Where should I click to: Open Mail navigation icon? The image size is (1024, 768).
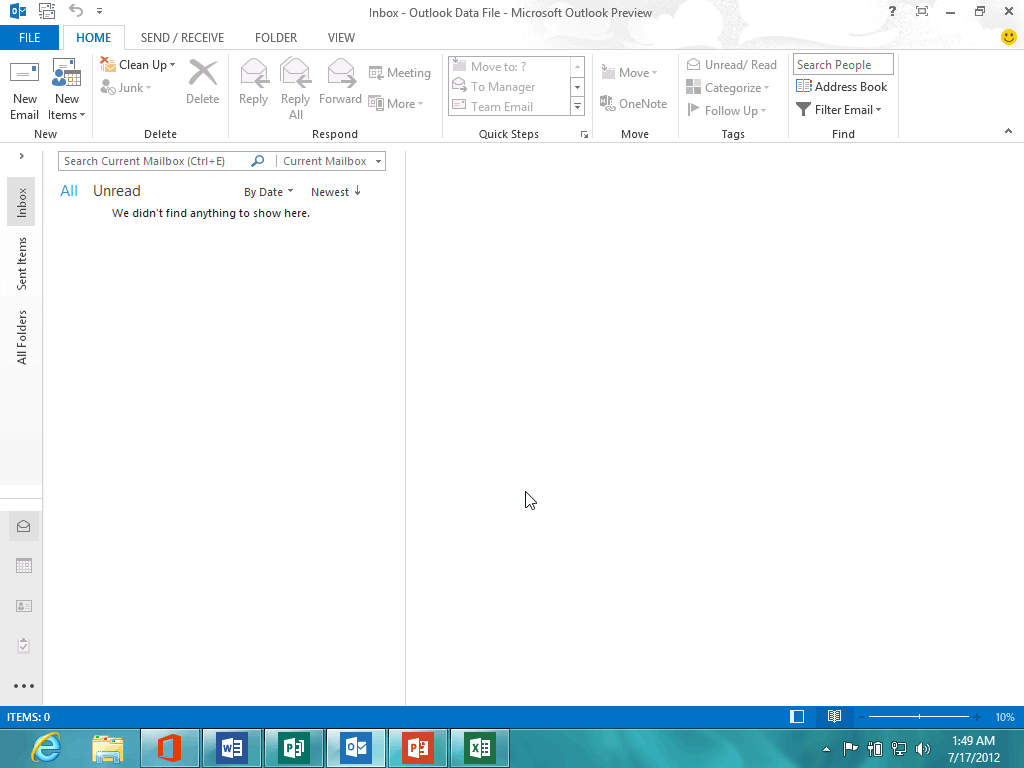(x=24, y=526)
